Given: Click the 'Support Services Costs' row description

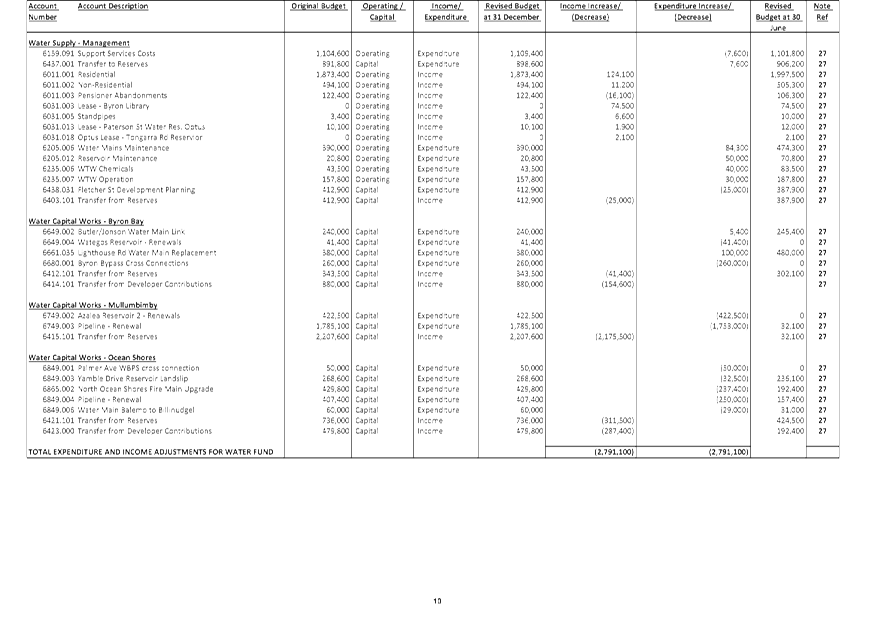Looking at the screenshot, I should point(116,54).
